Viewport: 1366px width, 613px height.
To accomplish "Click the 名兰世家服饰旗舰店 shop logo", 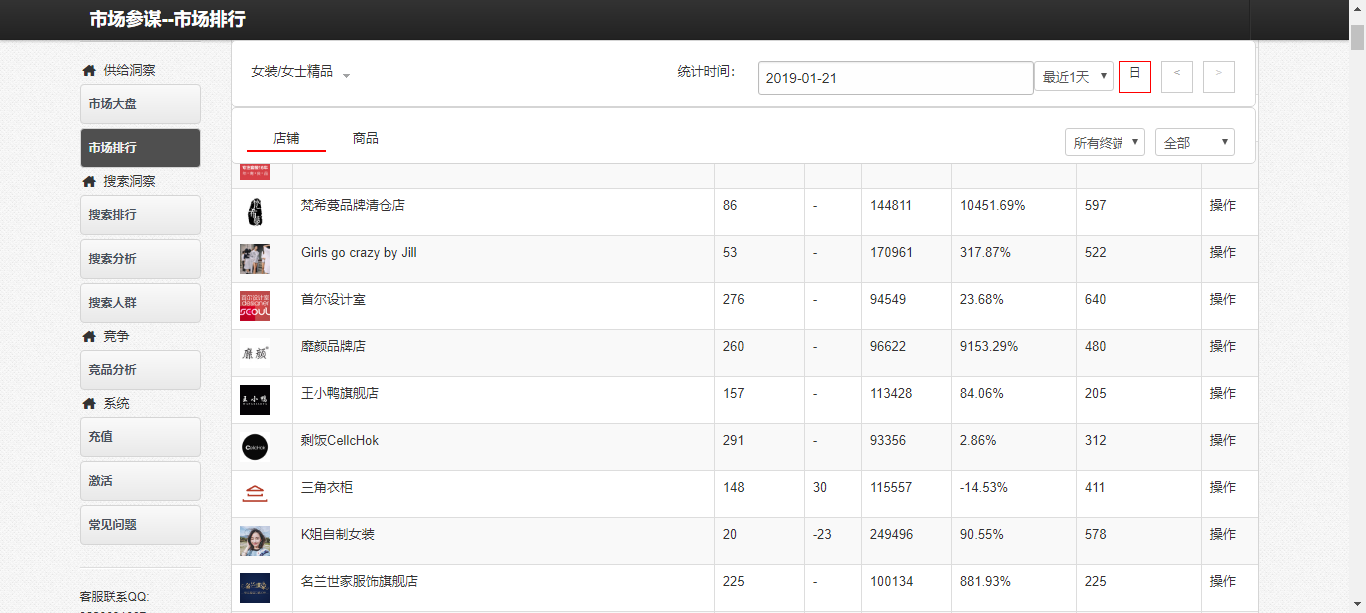I will 255,588.
